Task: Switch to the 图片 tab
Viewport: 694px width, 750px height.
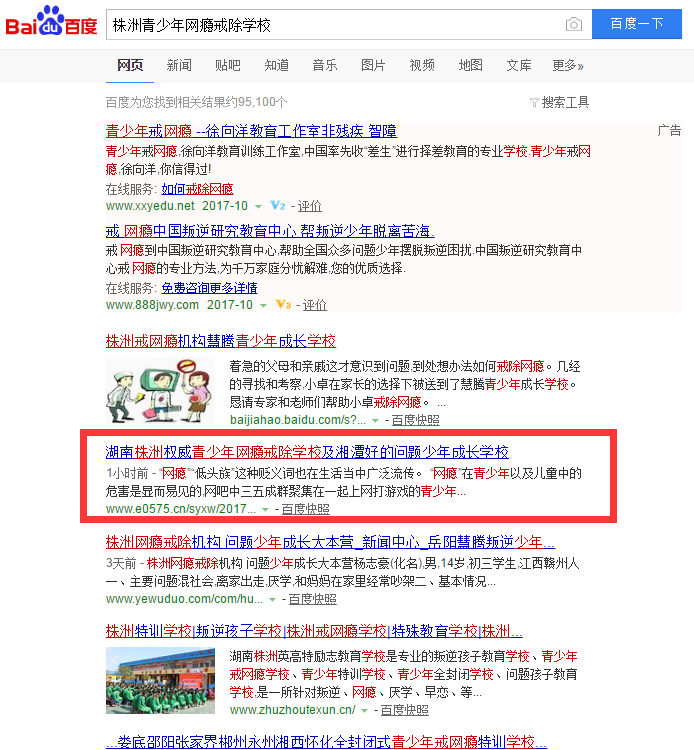Action: [373, 65]
